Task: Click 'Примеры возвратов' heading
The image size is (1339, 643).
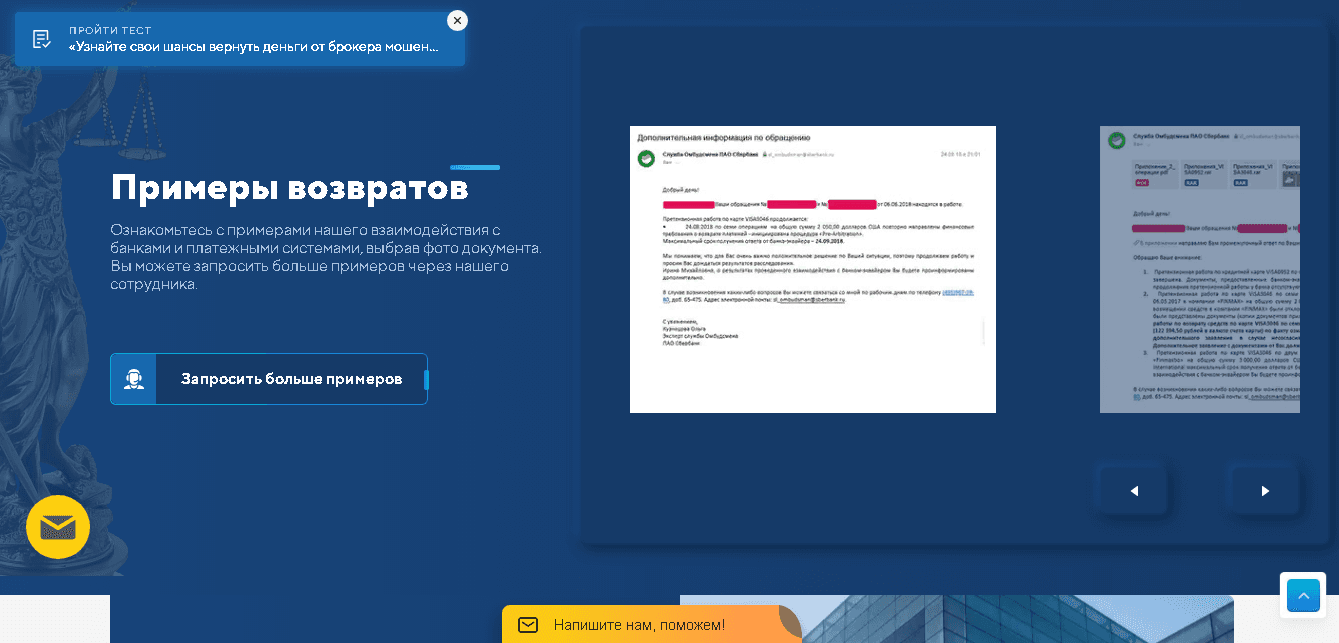Action: pyautogui.click(x=289, y=188)
